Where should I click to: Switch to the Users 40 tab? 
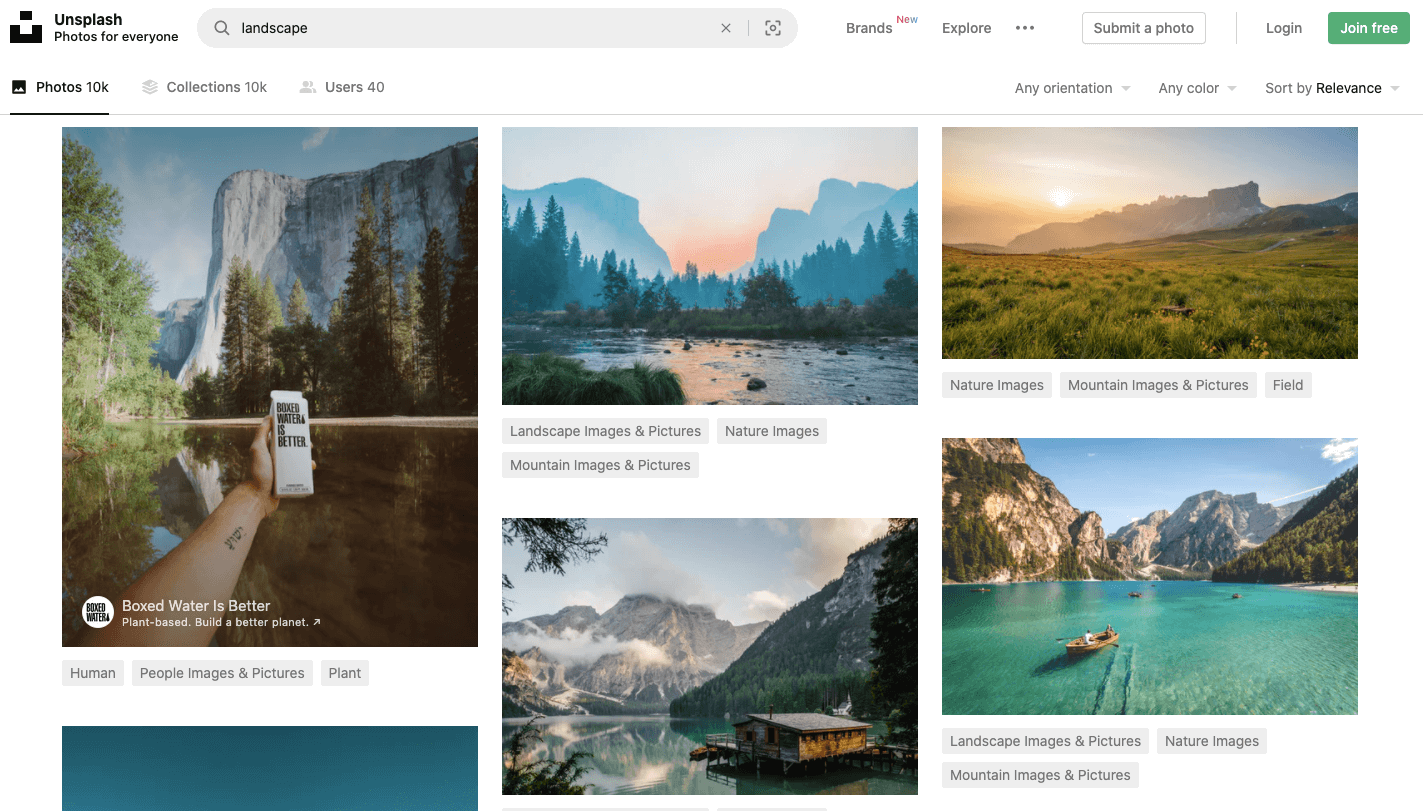point(342,87)
